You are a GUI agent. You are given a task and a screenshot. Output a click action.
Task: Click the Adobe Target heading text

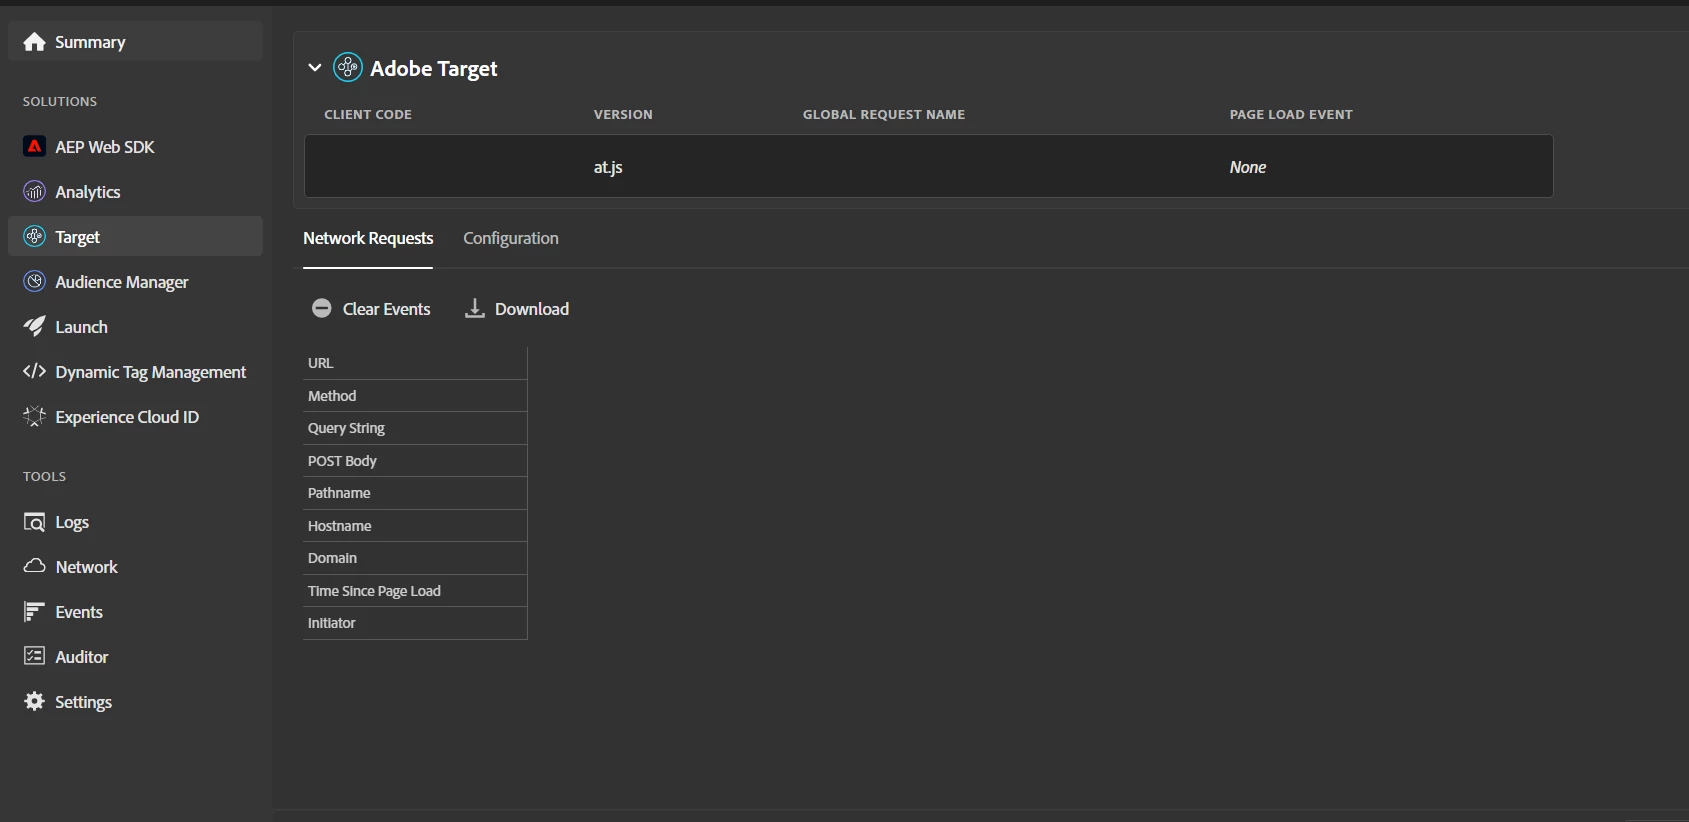[x=434, y=68]
